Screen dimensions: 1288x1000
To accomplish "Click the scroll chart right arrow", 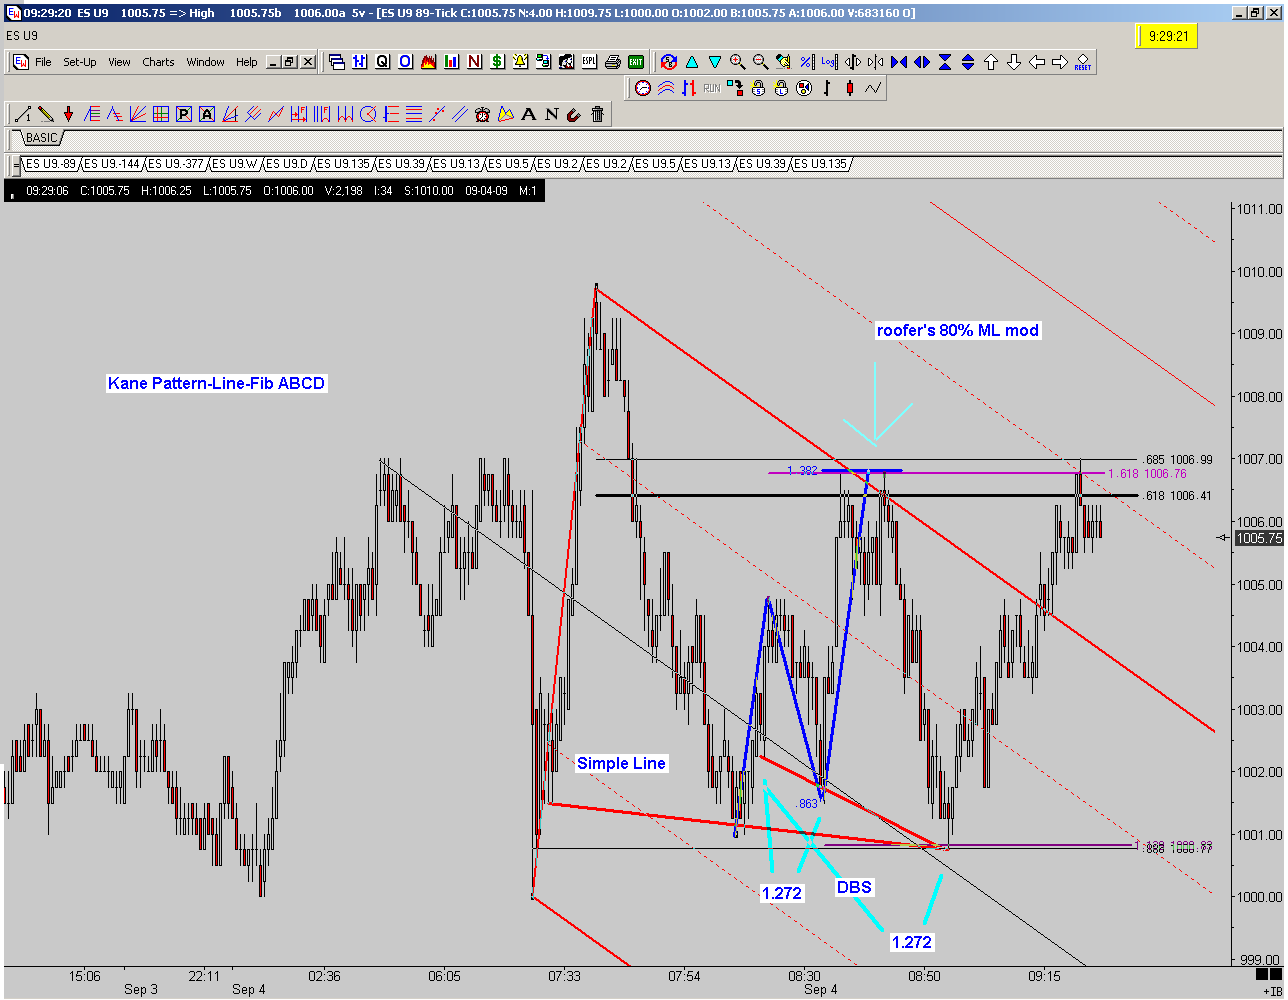I will (1060, 62).
